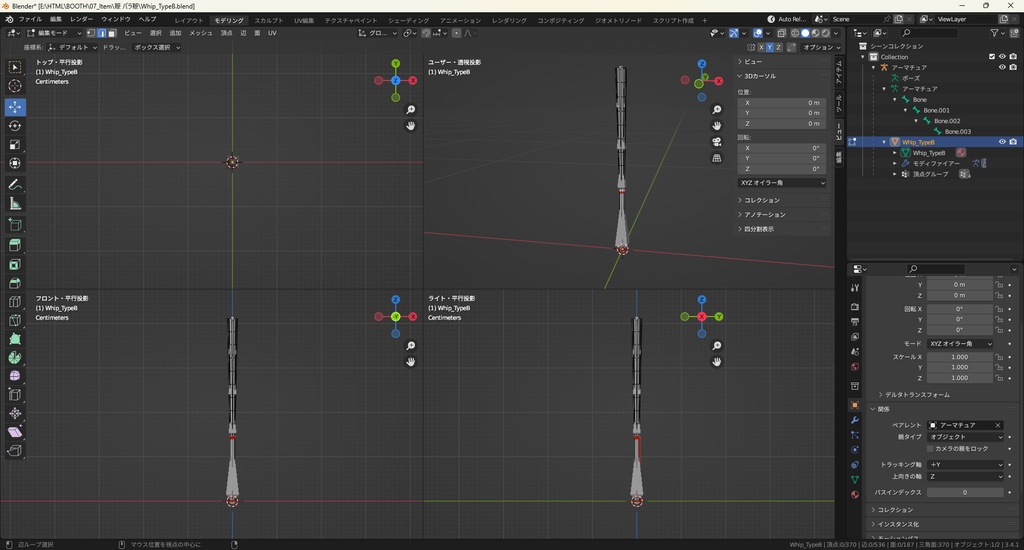Switch to the スカルプト workspace tab

pos(268,20)
